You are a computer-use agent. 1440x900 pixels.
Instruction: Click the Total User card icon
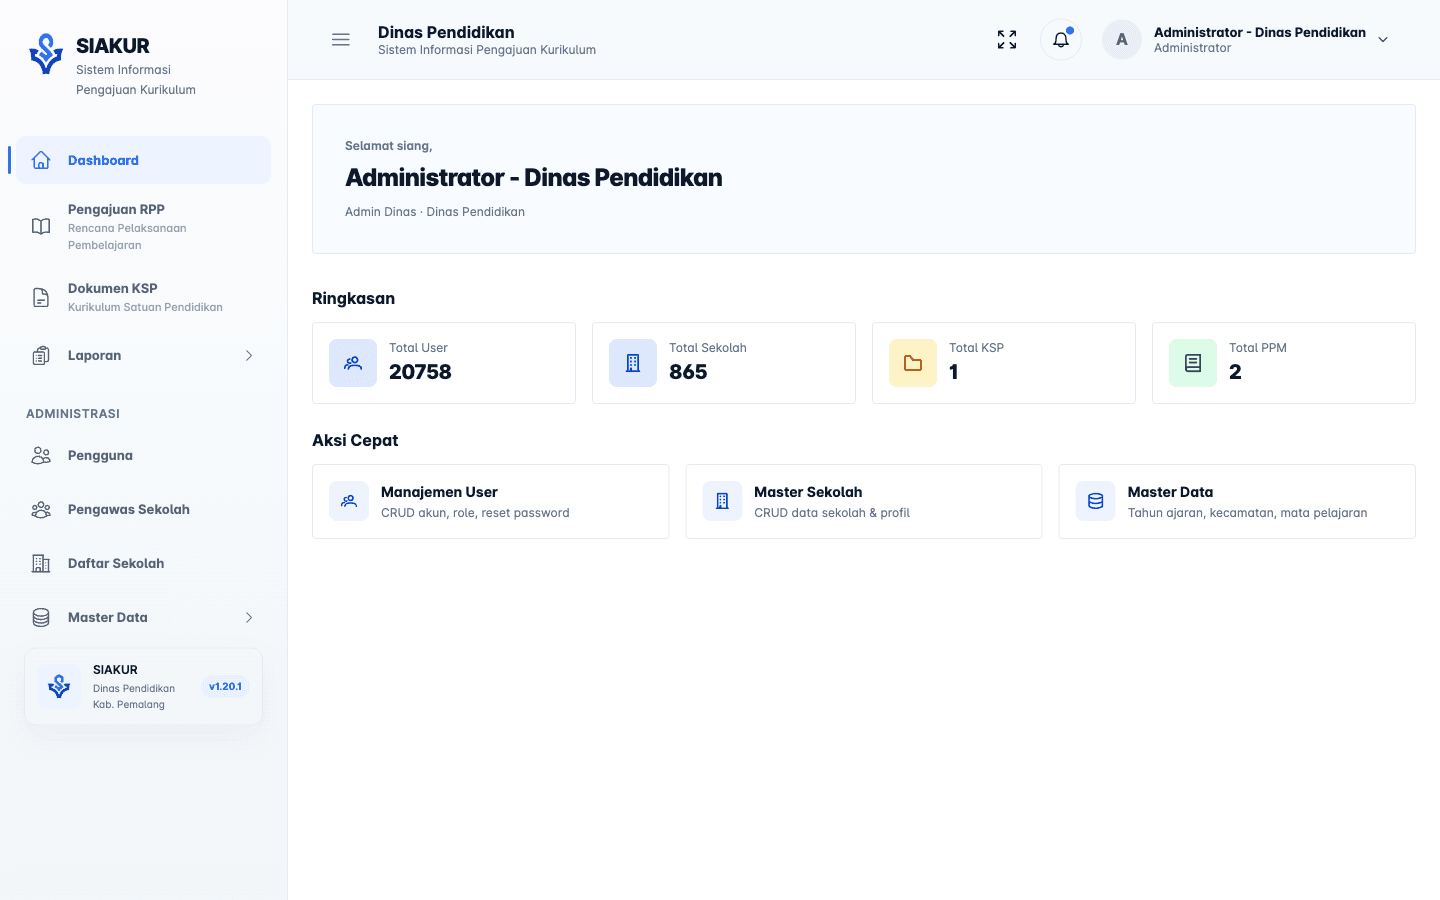[353, 363]
